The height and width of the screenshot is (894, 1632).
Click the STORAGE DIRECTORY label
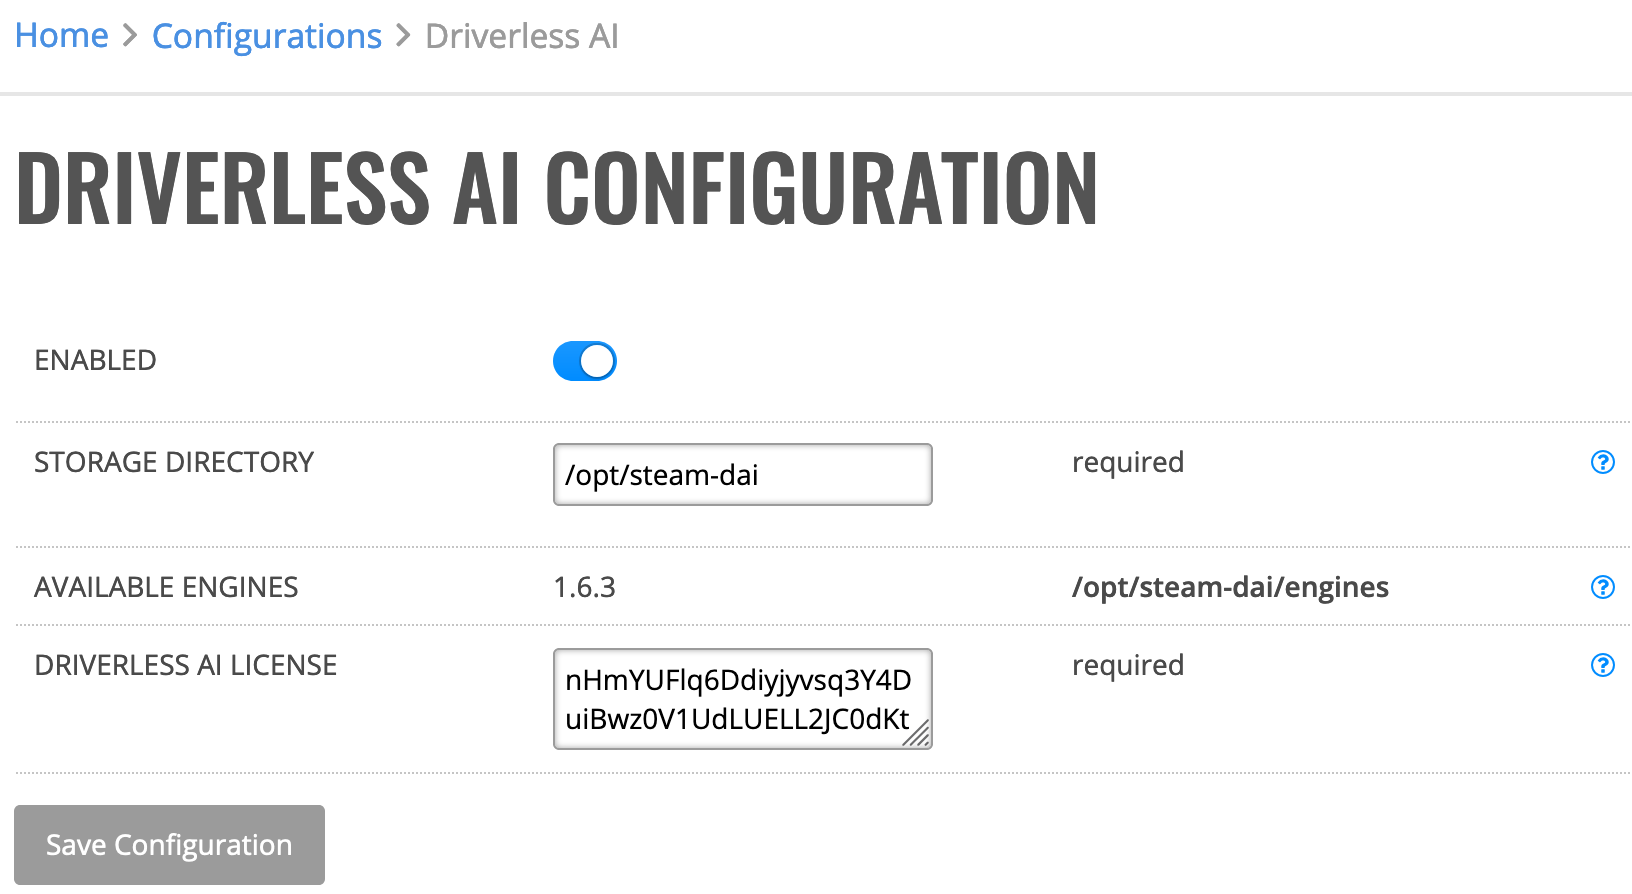pos(174,462)
